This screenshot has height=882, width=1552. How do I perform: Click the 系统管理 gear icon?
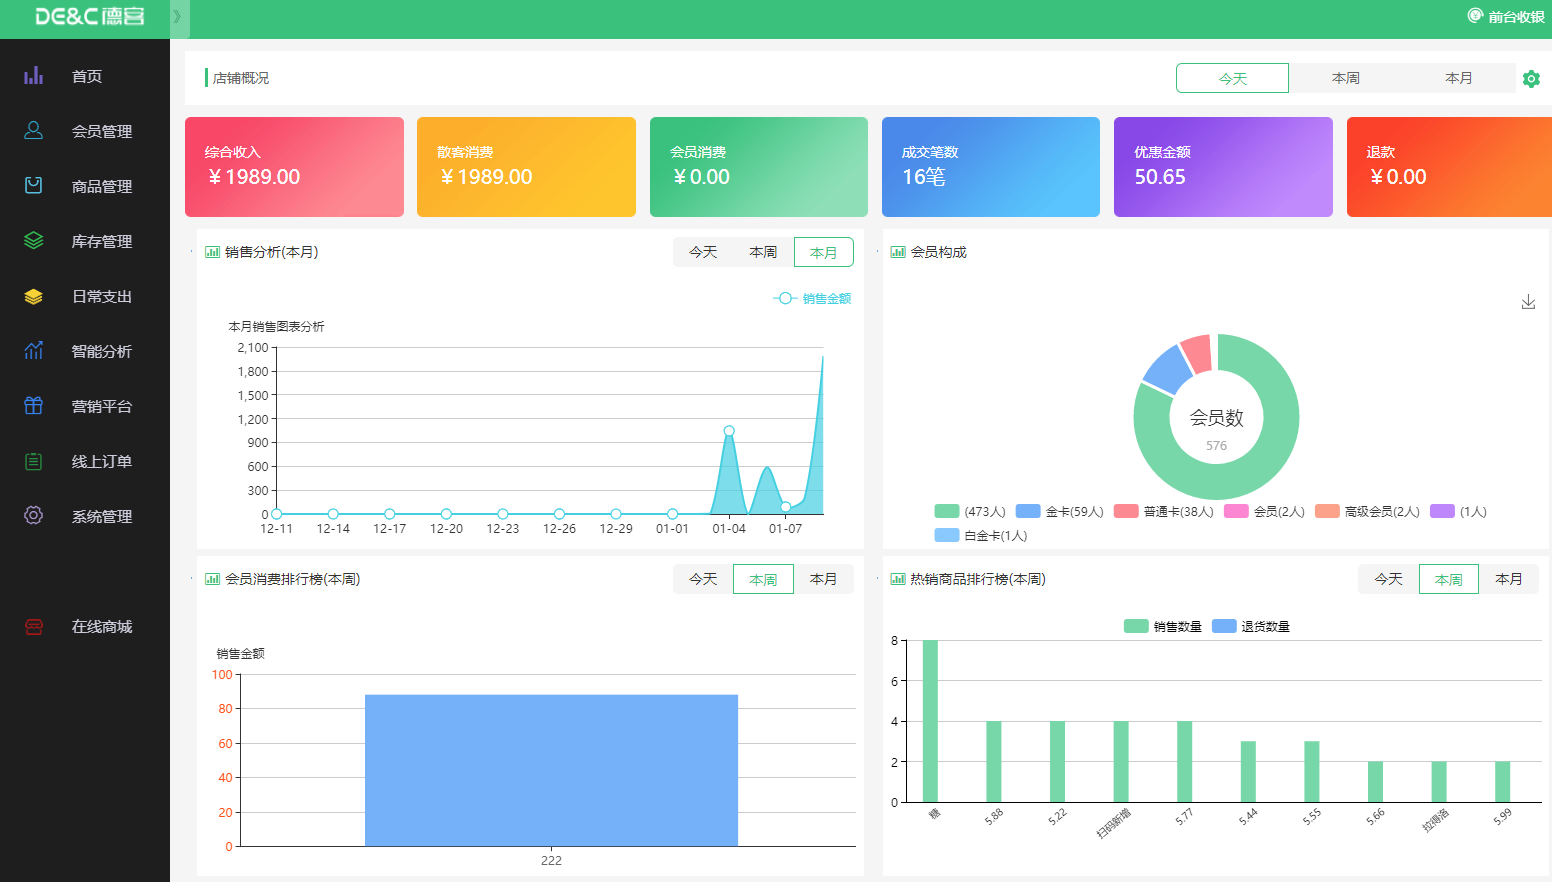click(x=34, y=516)
